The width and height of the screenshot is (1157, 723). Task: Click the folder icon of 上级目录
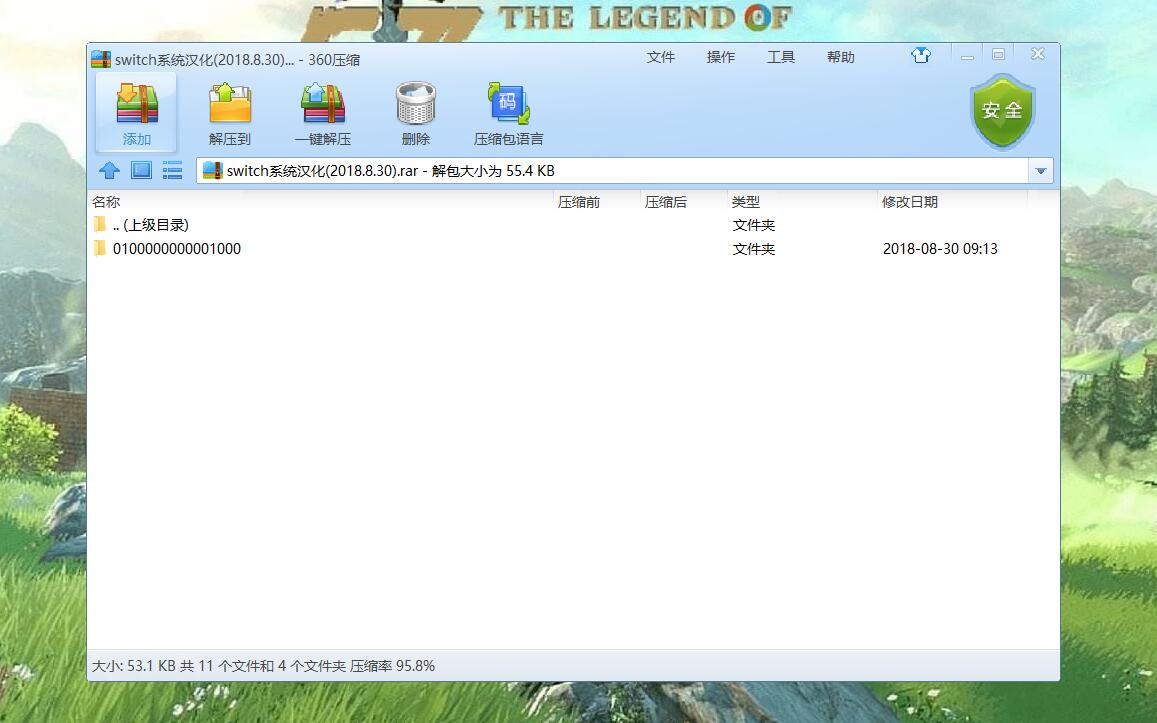point(100,224)
